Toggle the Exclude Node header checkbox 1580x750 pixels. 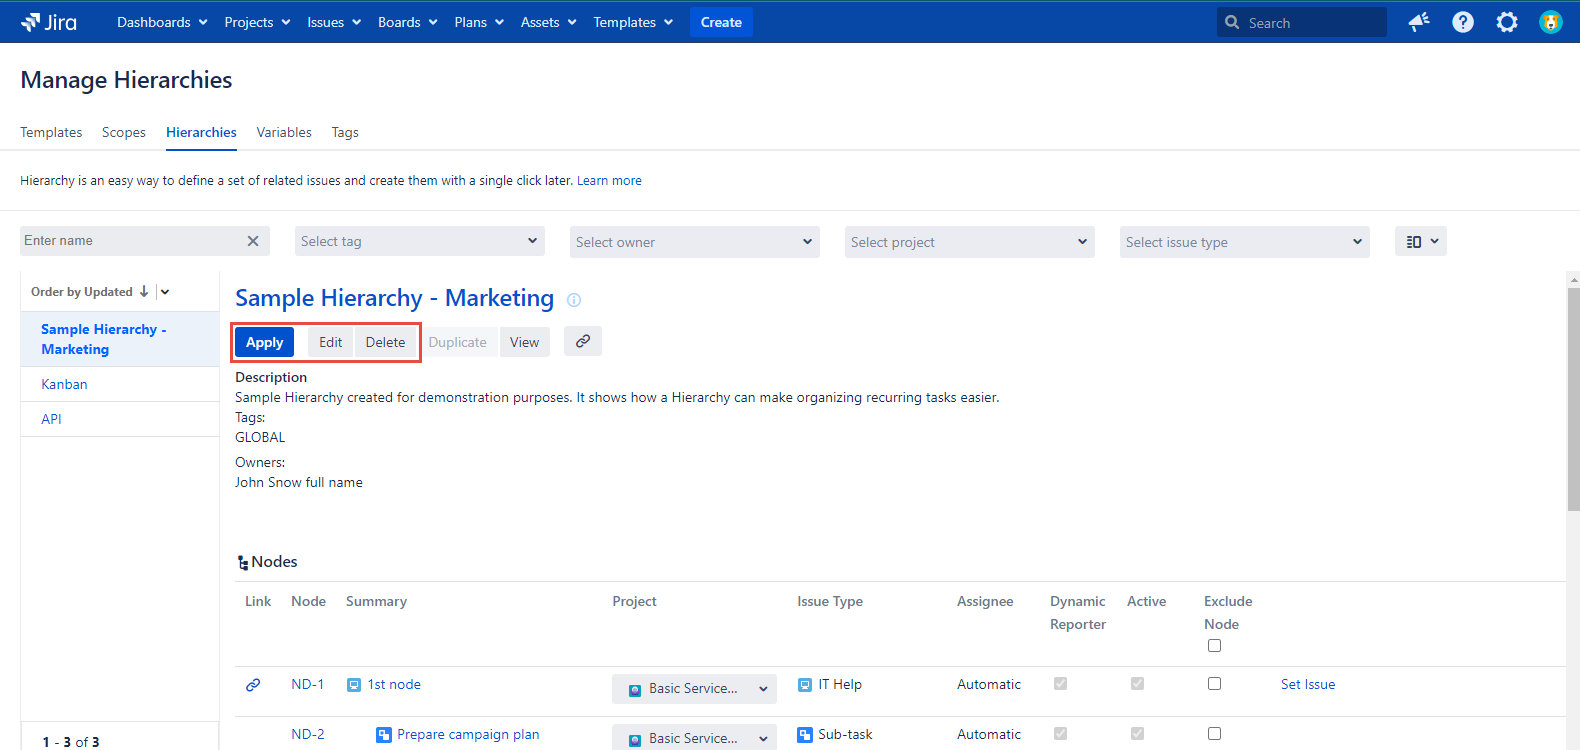(x=1214, y=646)
